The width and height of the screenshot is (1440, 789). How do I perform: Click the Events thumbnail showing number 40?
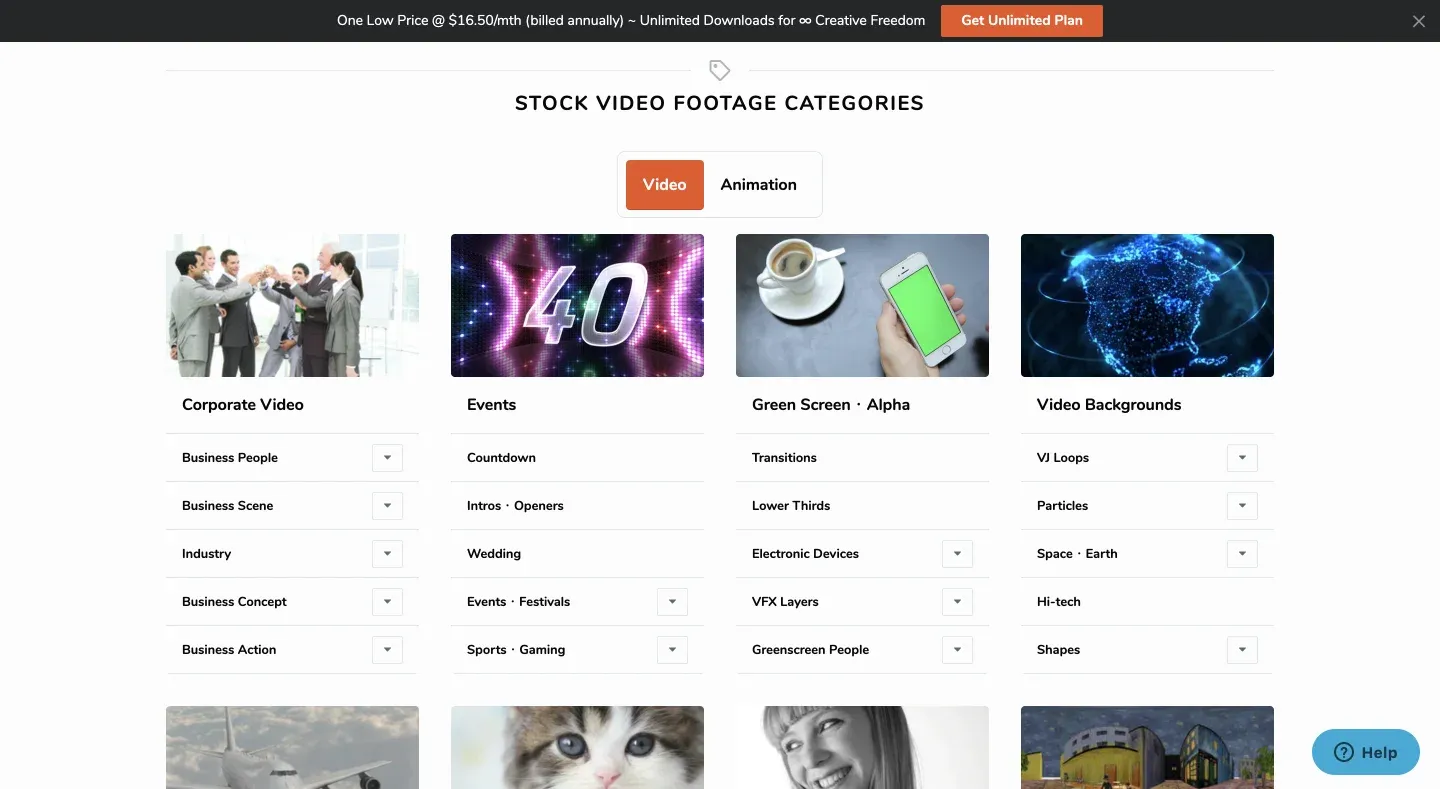(x=577, y=305)
